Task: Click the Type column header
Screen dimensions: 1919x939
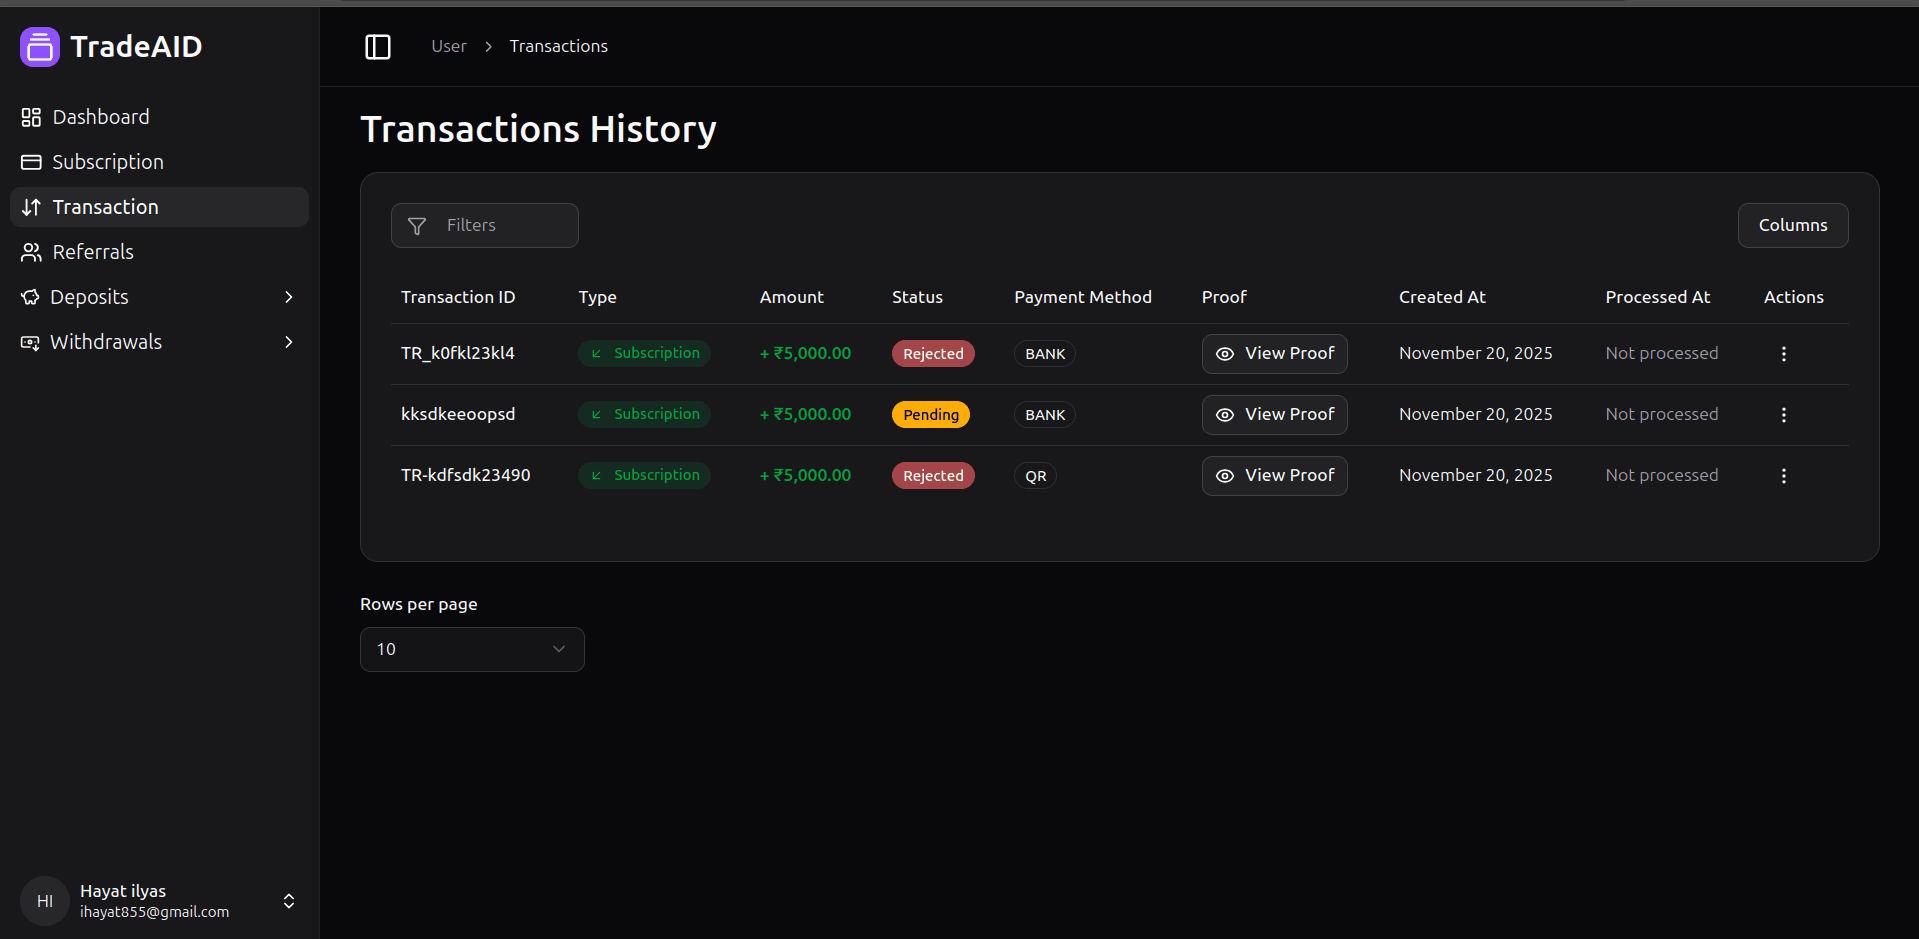Action: click(598, 297)
